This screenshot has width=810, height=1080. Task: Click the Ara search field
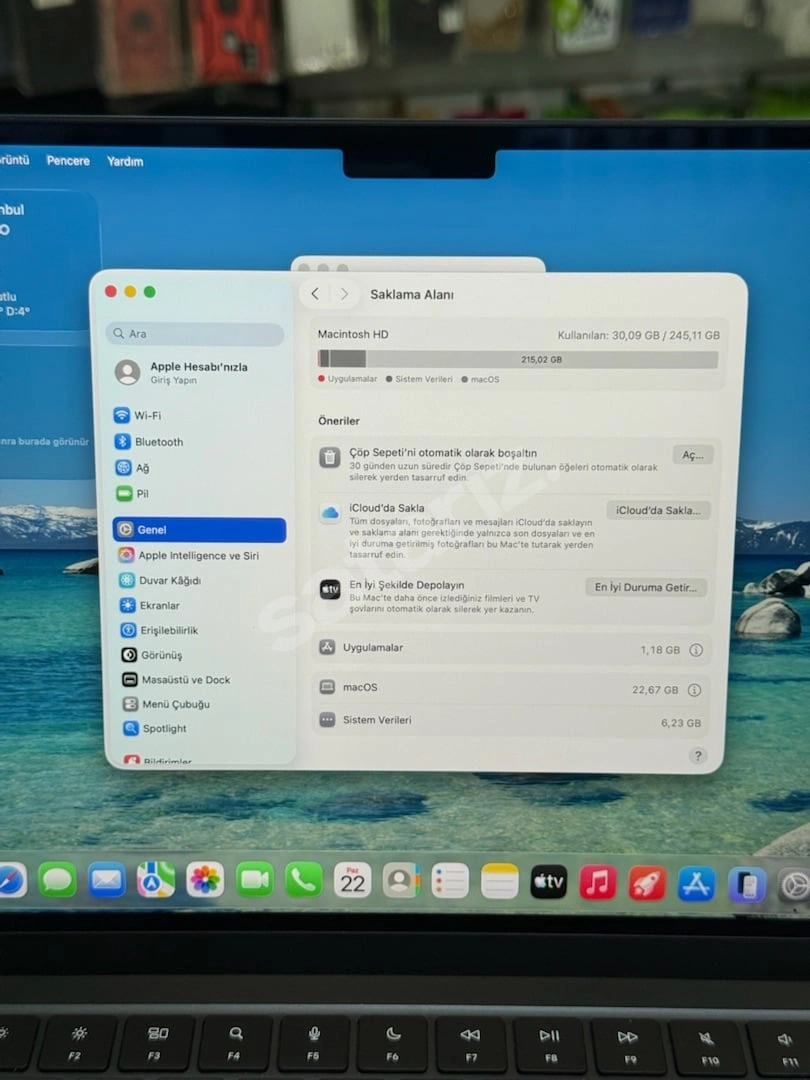coord(195,334)
